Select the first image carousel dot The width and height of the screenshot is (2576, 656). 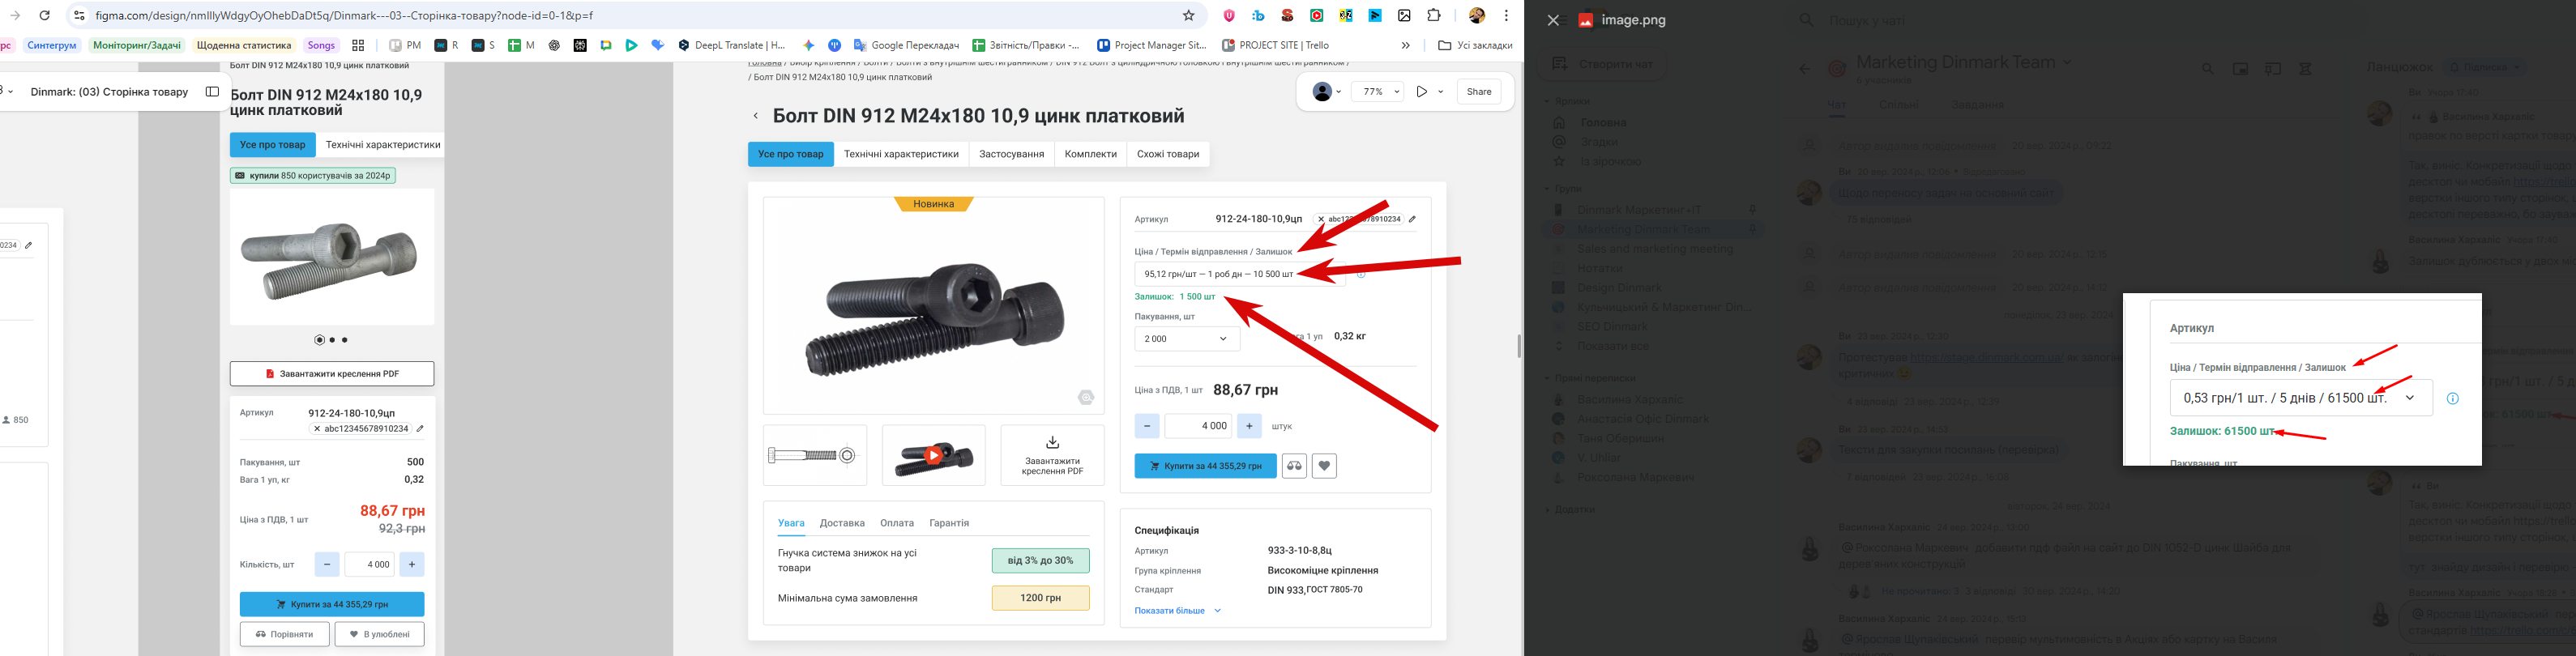point(320,340)
